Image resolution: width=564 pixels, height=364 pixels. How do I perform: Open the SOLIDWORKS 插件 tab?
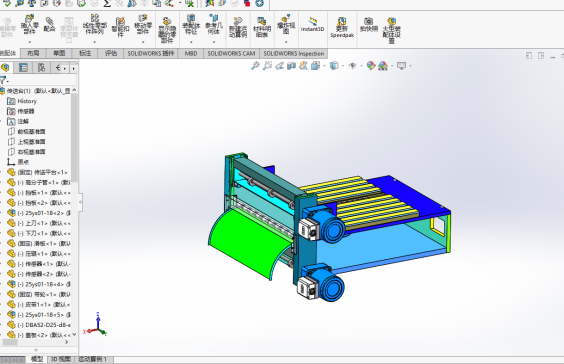[151, 53]
